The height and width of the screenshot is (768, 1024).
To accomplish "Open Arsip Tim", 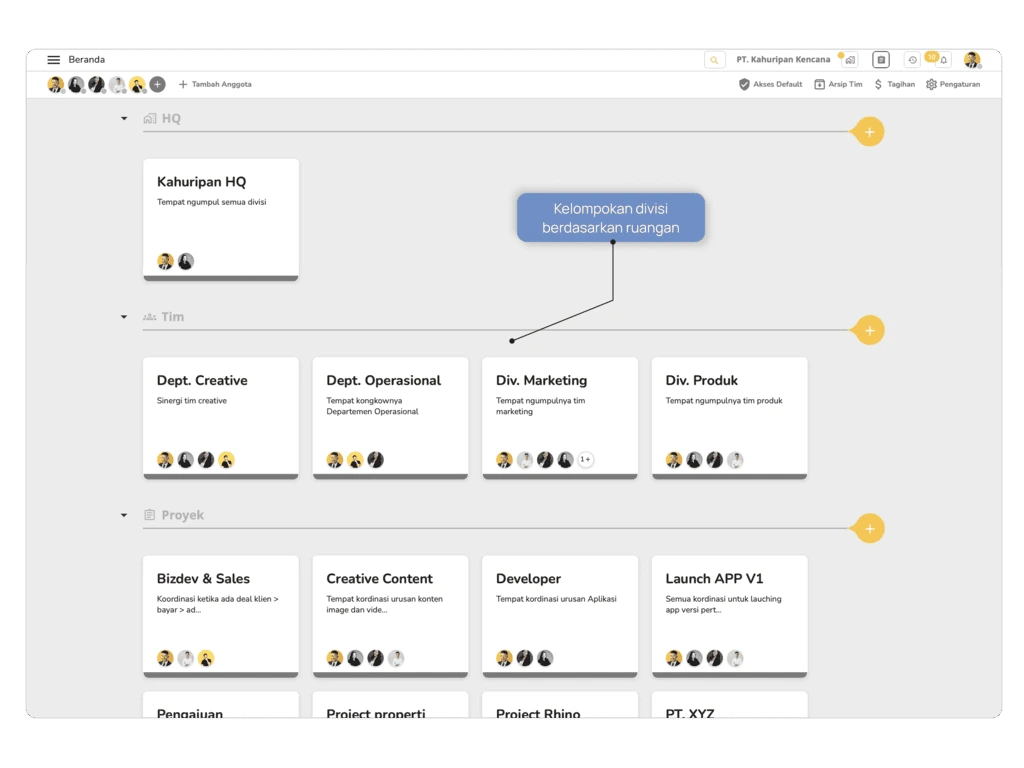I will click(839, 84).
